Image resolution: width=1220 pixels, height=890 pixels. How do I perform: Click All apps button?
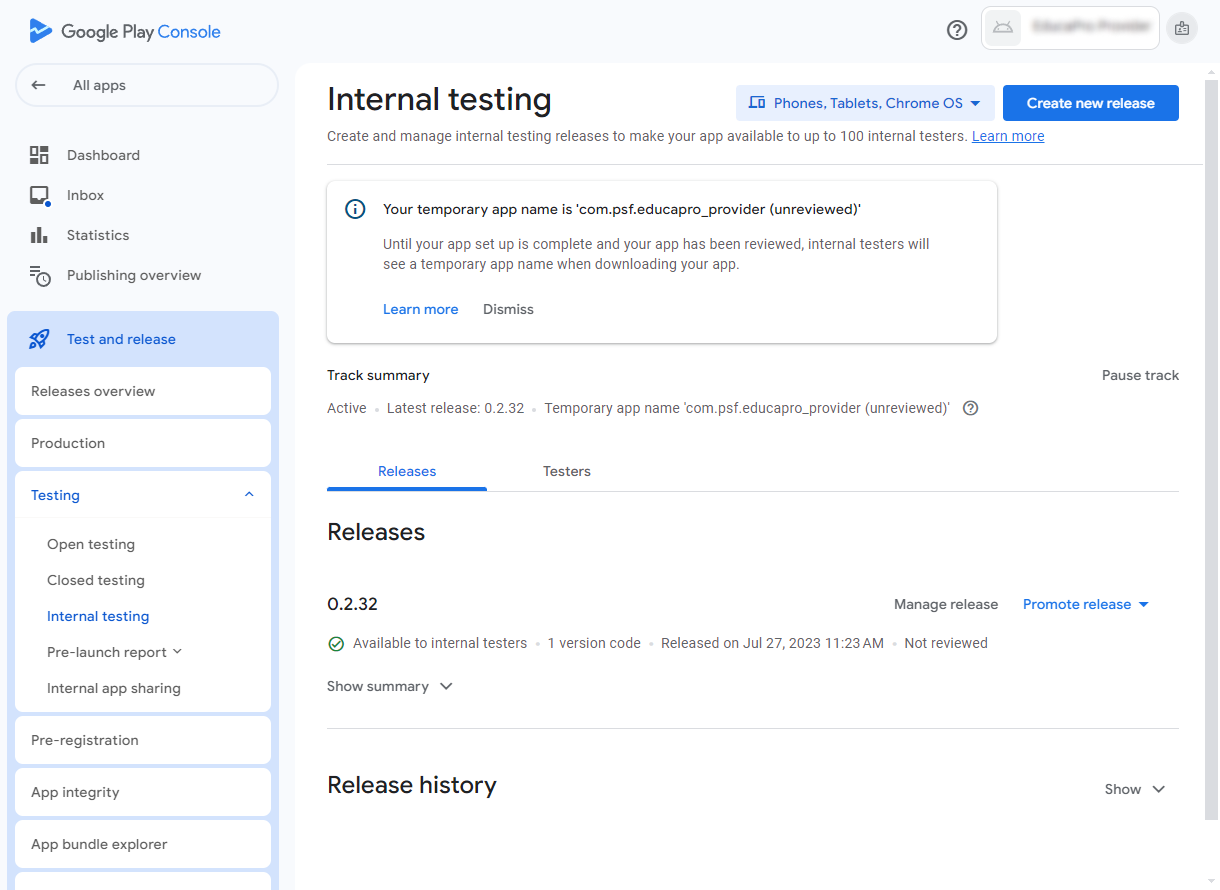coord(146,85)
